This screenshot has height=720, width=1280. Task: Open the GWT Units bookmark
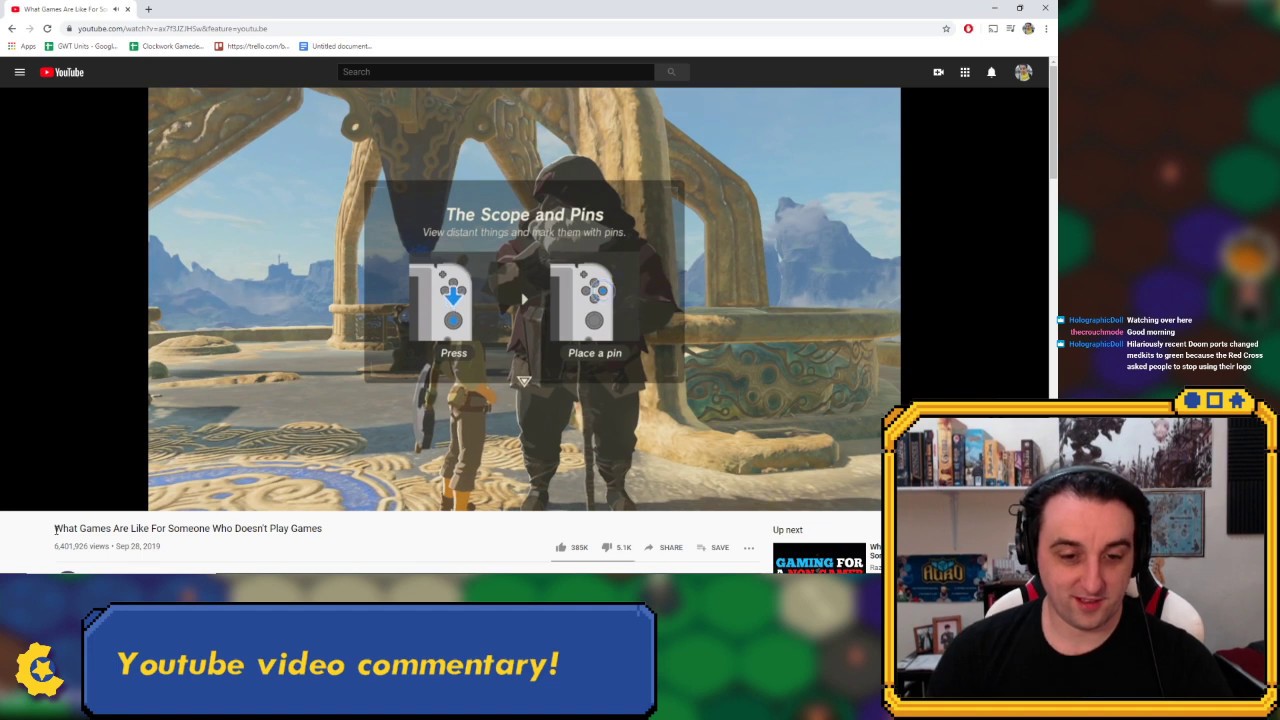[x=81, y=46]
